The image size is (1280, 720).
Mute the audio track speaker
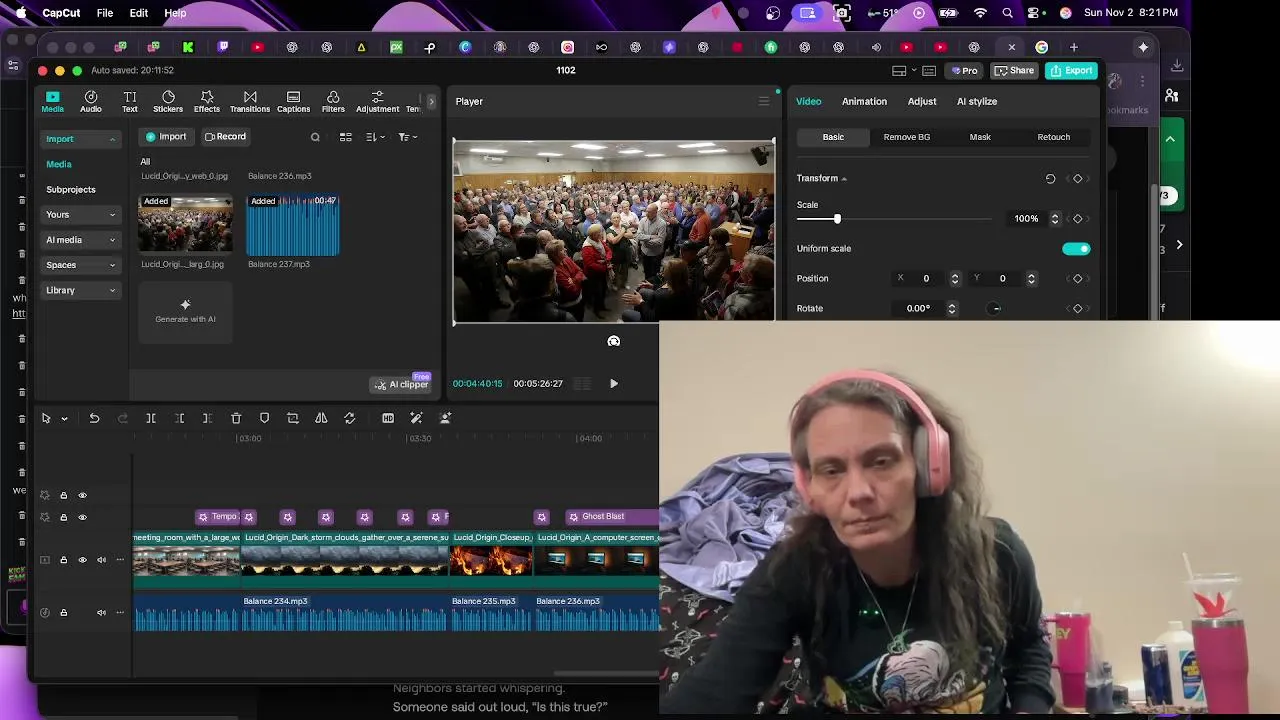click(x=101, y=613)
